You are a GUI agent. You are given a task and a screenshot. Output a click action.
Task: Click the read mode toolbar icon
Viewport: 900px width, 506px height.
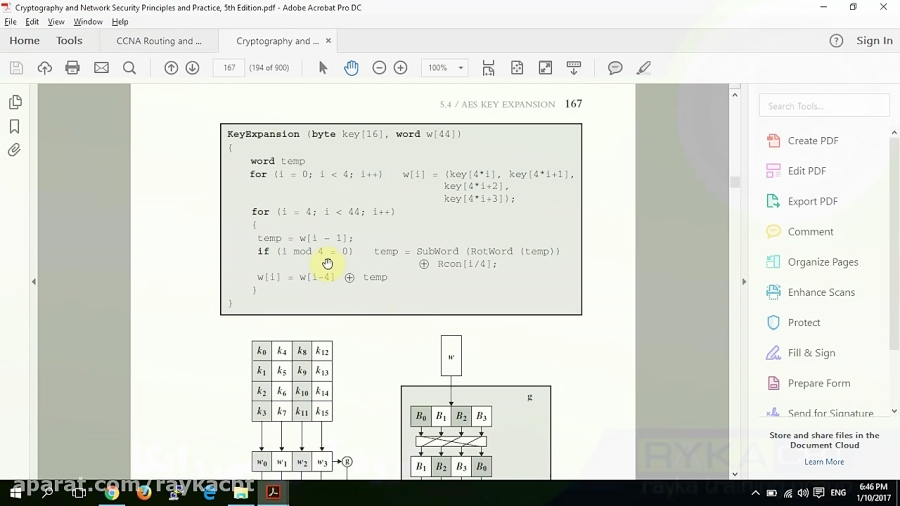[573, 68]
